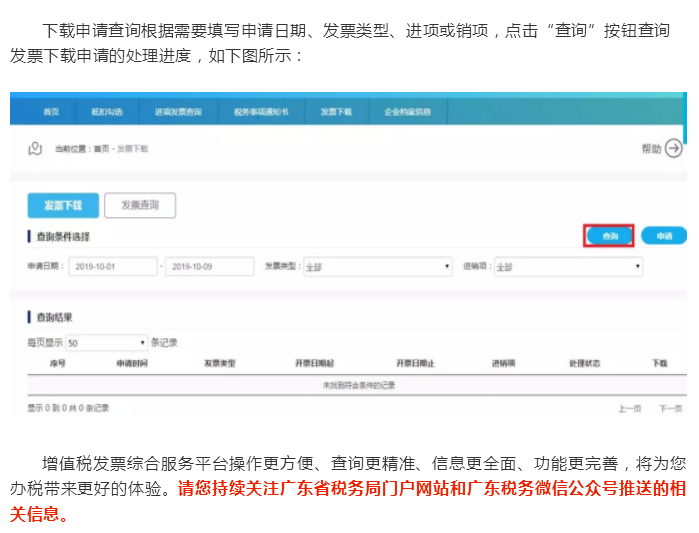Open the 每页显示 records-per-page dropdown
The width and height of the screenshot is (699, 533).
106,342
